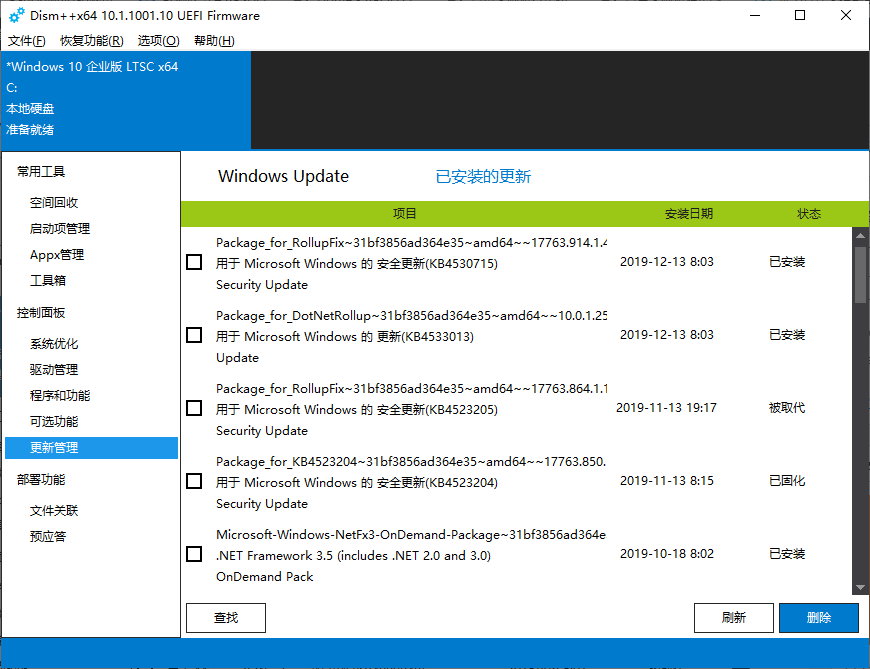Sort by 安装日期 column header
The image size is (870, 669).
click(x=689, y=214)
